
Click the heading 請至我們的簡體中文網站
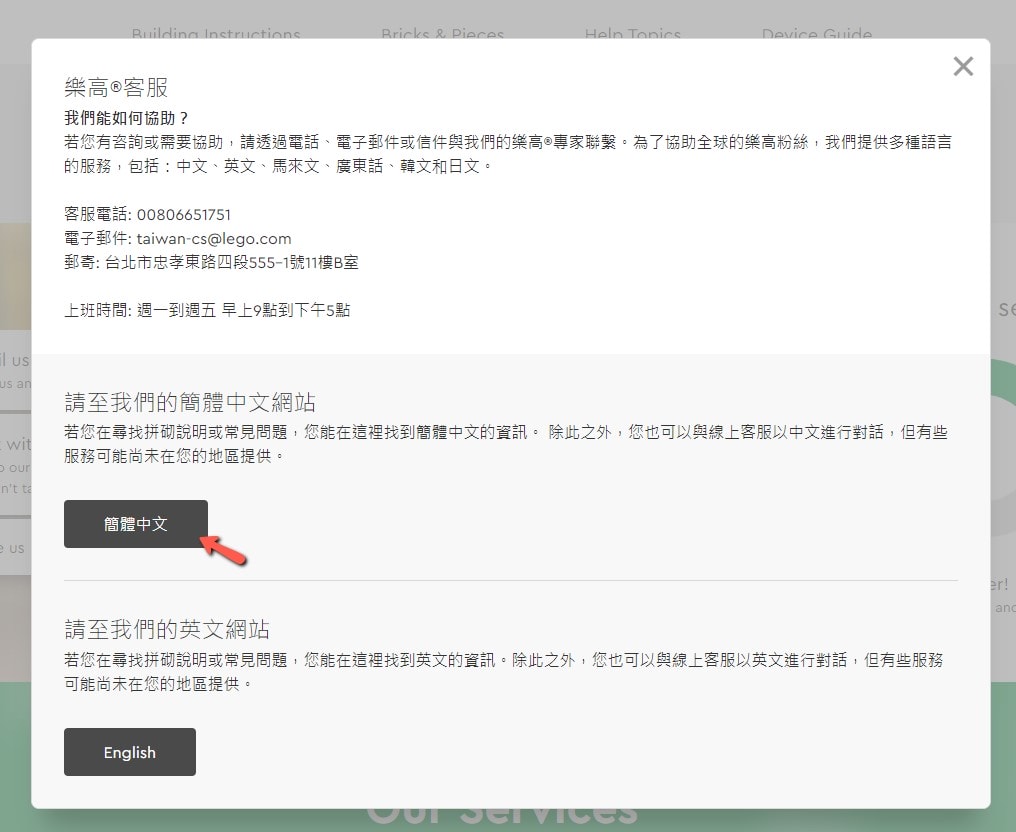tap(190, 402)
